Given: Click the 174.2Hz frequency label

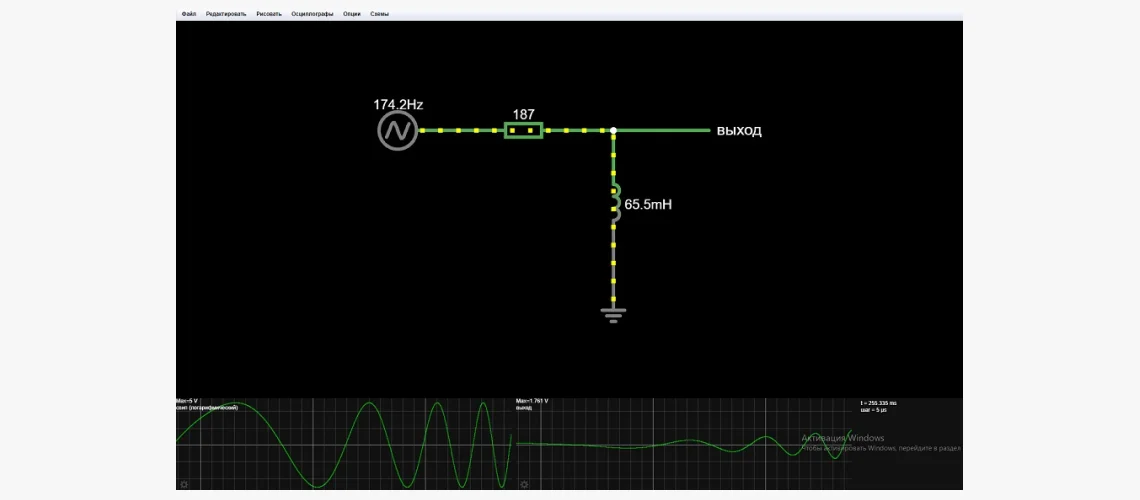Looking at the screenshot, I should point(398,104).
